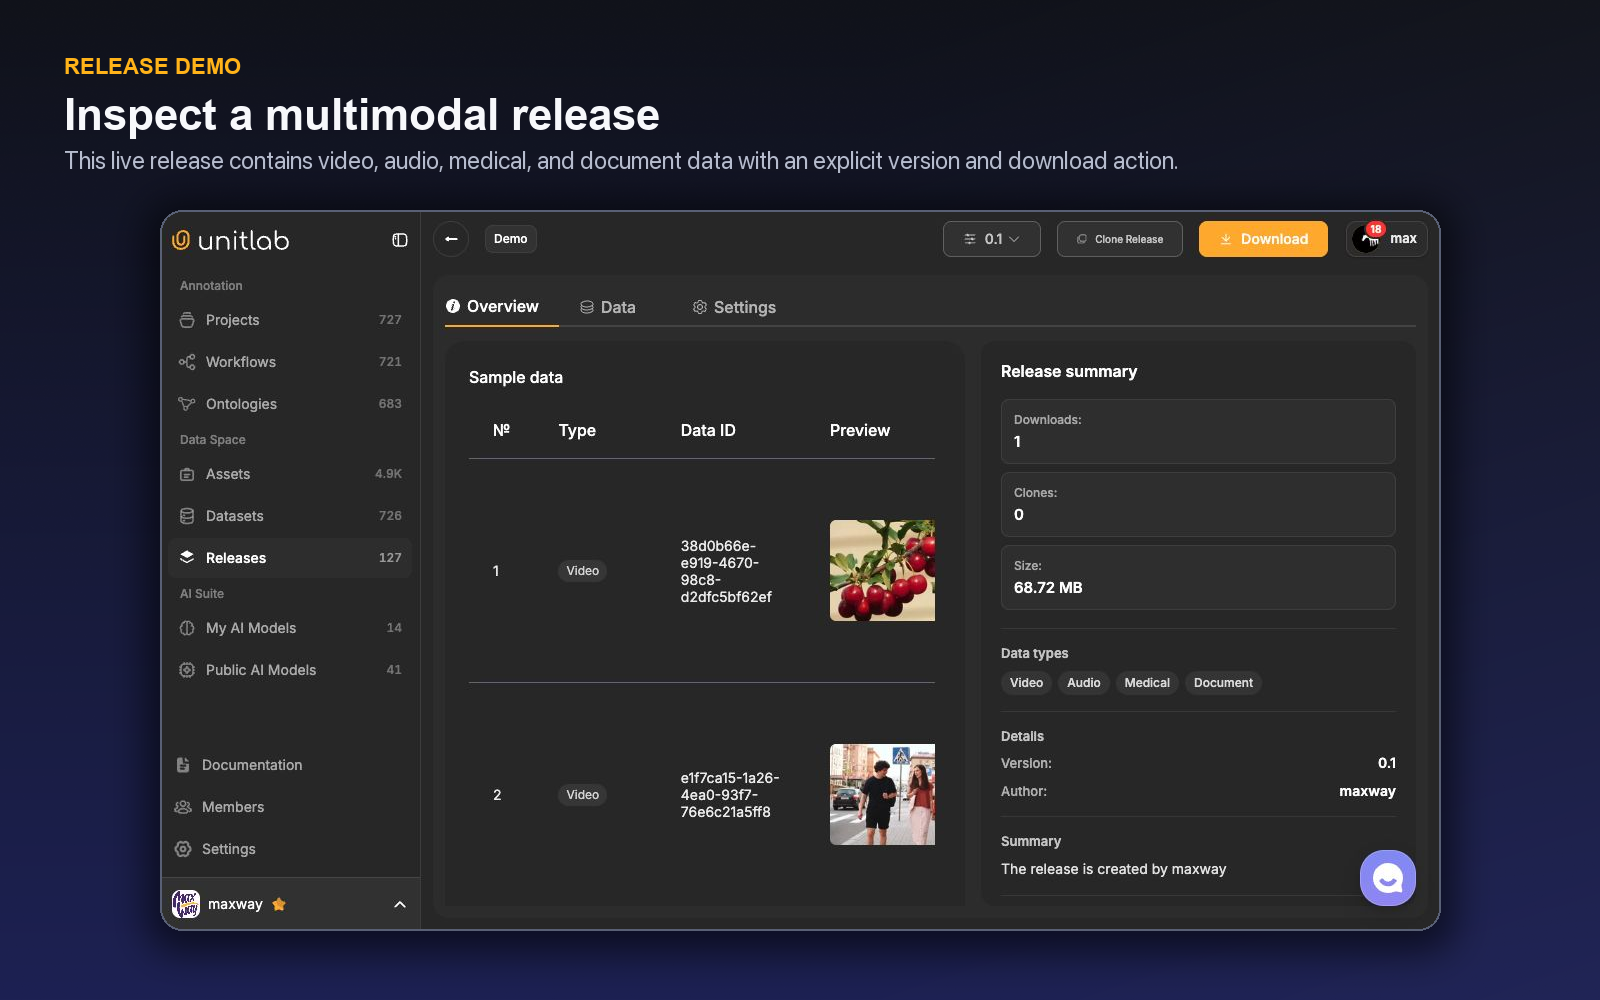Click the Unitlab logo
Viewport: 1600px width, 1000px height.
[231, 240]
